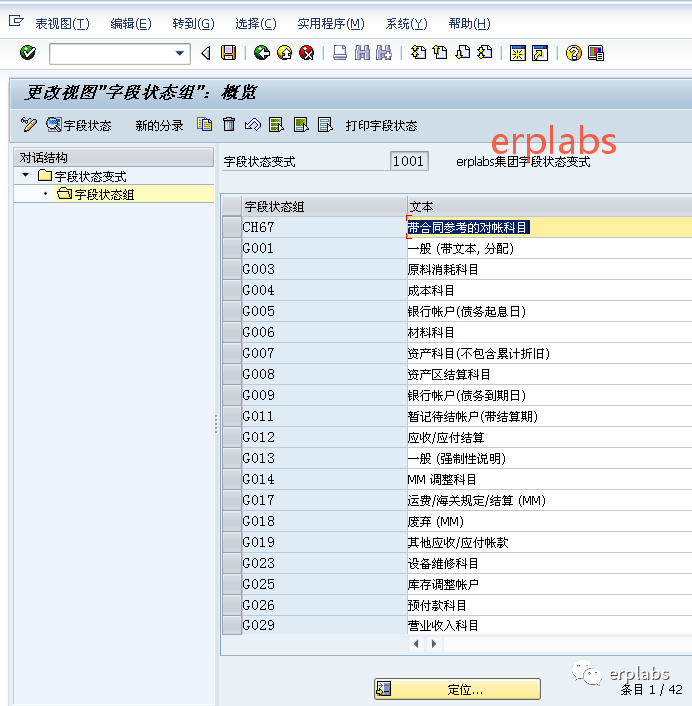The width and height of the screenshot is (692, 706).
Task: Select row marker for G001
Action: (x=232, y=248)
